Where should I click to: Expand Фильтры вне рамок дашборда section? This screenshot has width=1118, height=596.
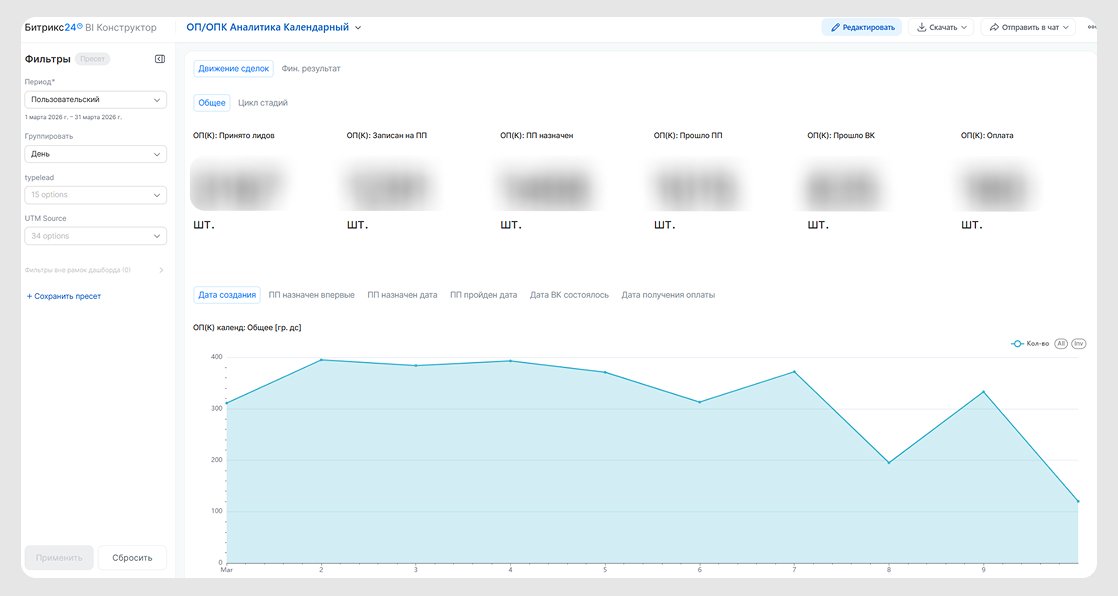coord(95,270)
